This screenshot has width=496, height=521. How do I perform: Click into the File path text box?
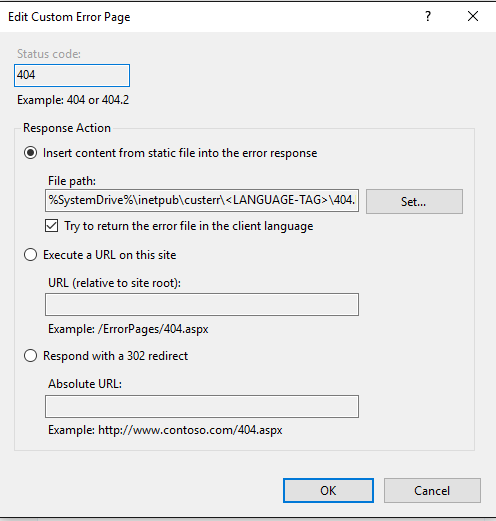pos(202,200)
